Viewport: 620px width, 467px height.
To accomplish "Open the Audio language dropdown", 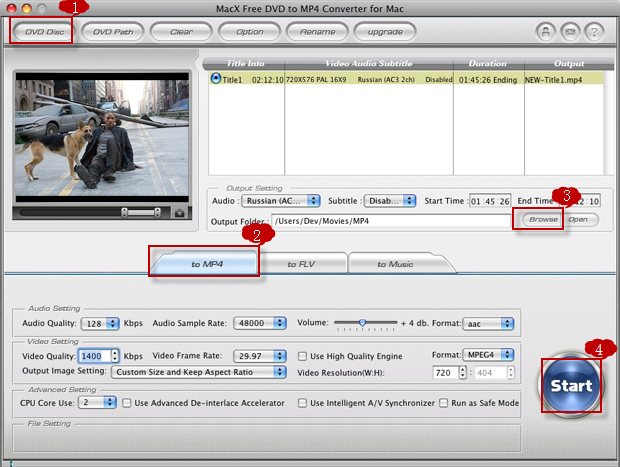I will click(285, 200).
